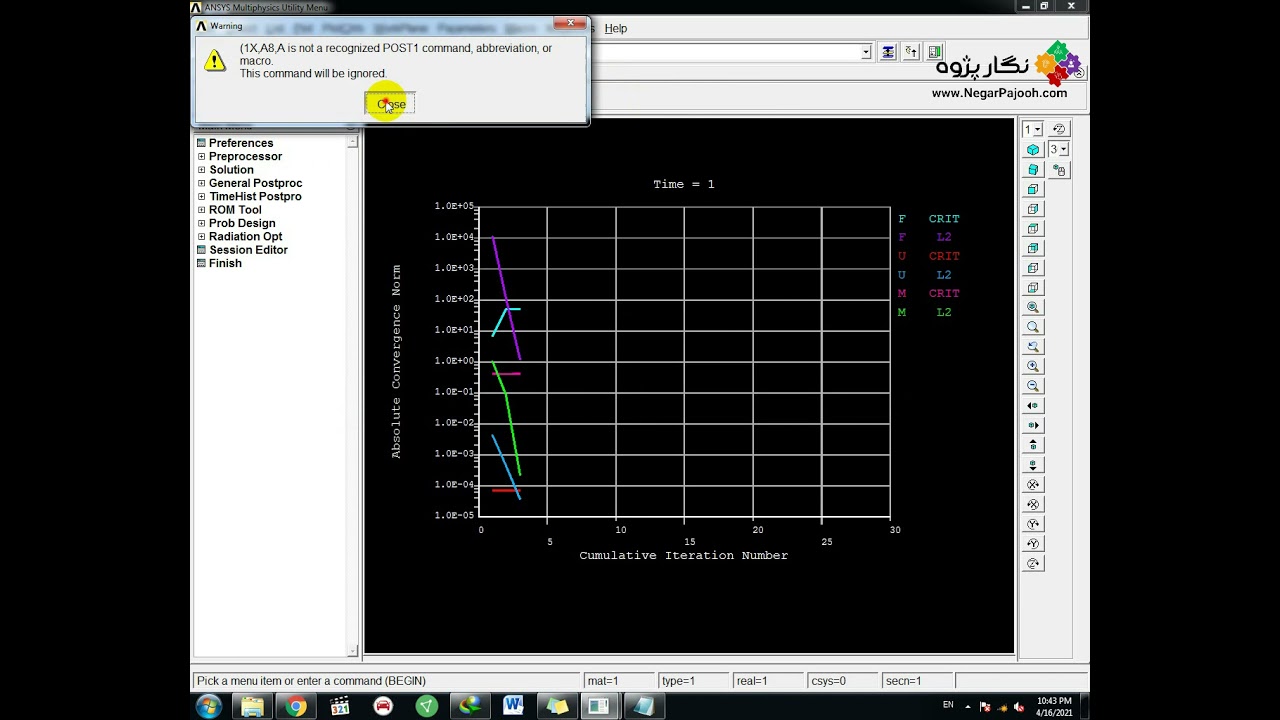The image size is (1280, 720).
Task: Click the Fit View magnifier icon
Action: tap(1033, 307)
